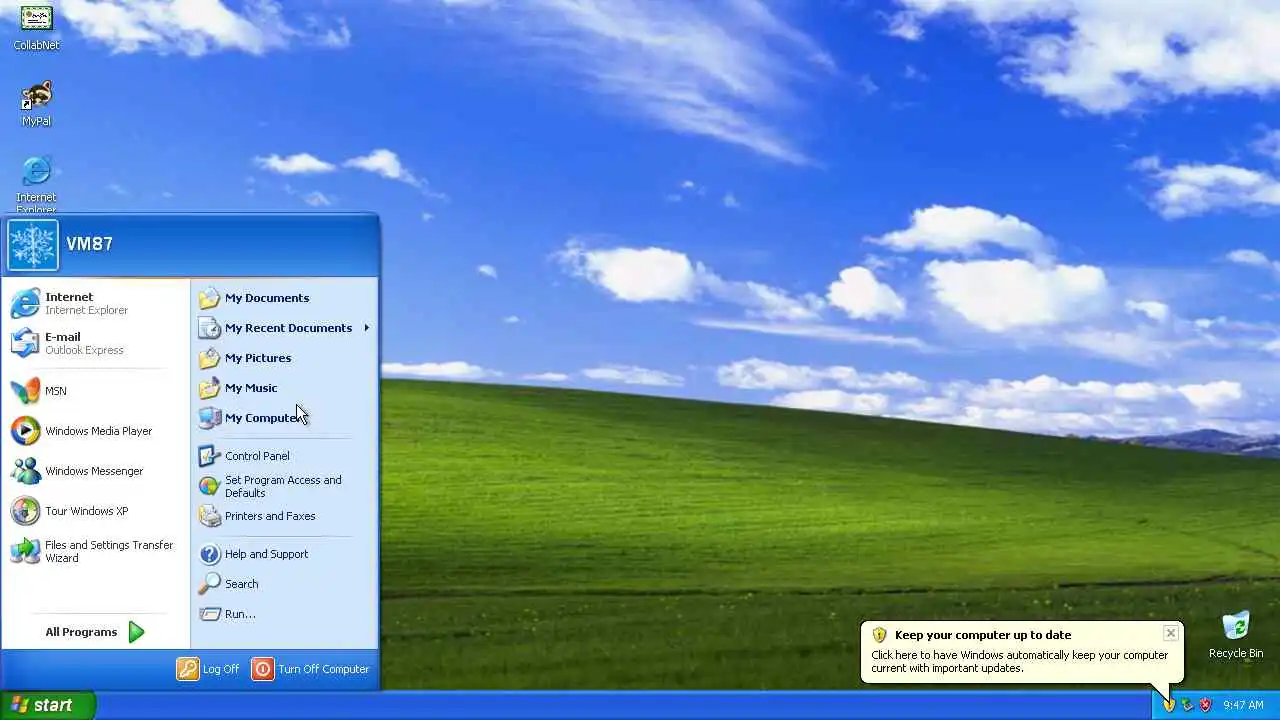Expand the All Programs list
This screenshot has width=1280, height=720.
pos(96,632)
